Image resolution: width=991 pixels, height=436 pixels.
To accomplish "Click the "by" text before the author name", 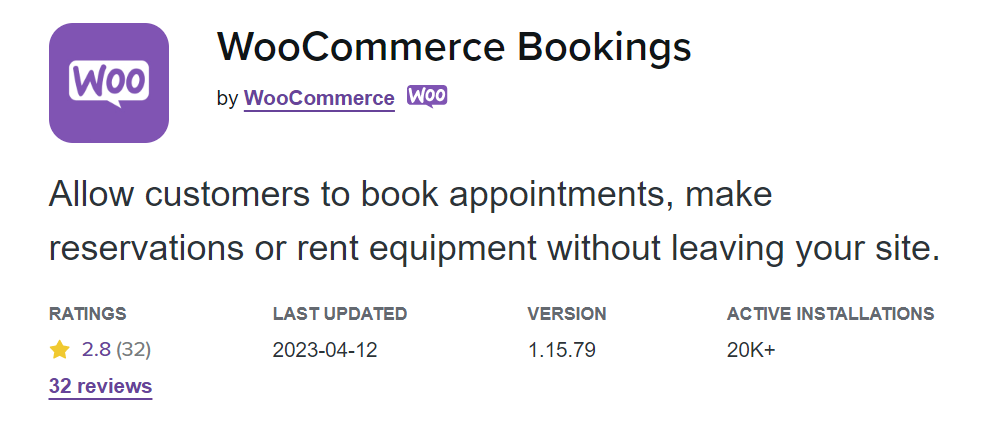I will (x=227, y=98).
